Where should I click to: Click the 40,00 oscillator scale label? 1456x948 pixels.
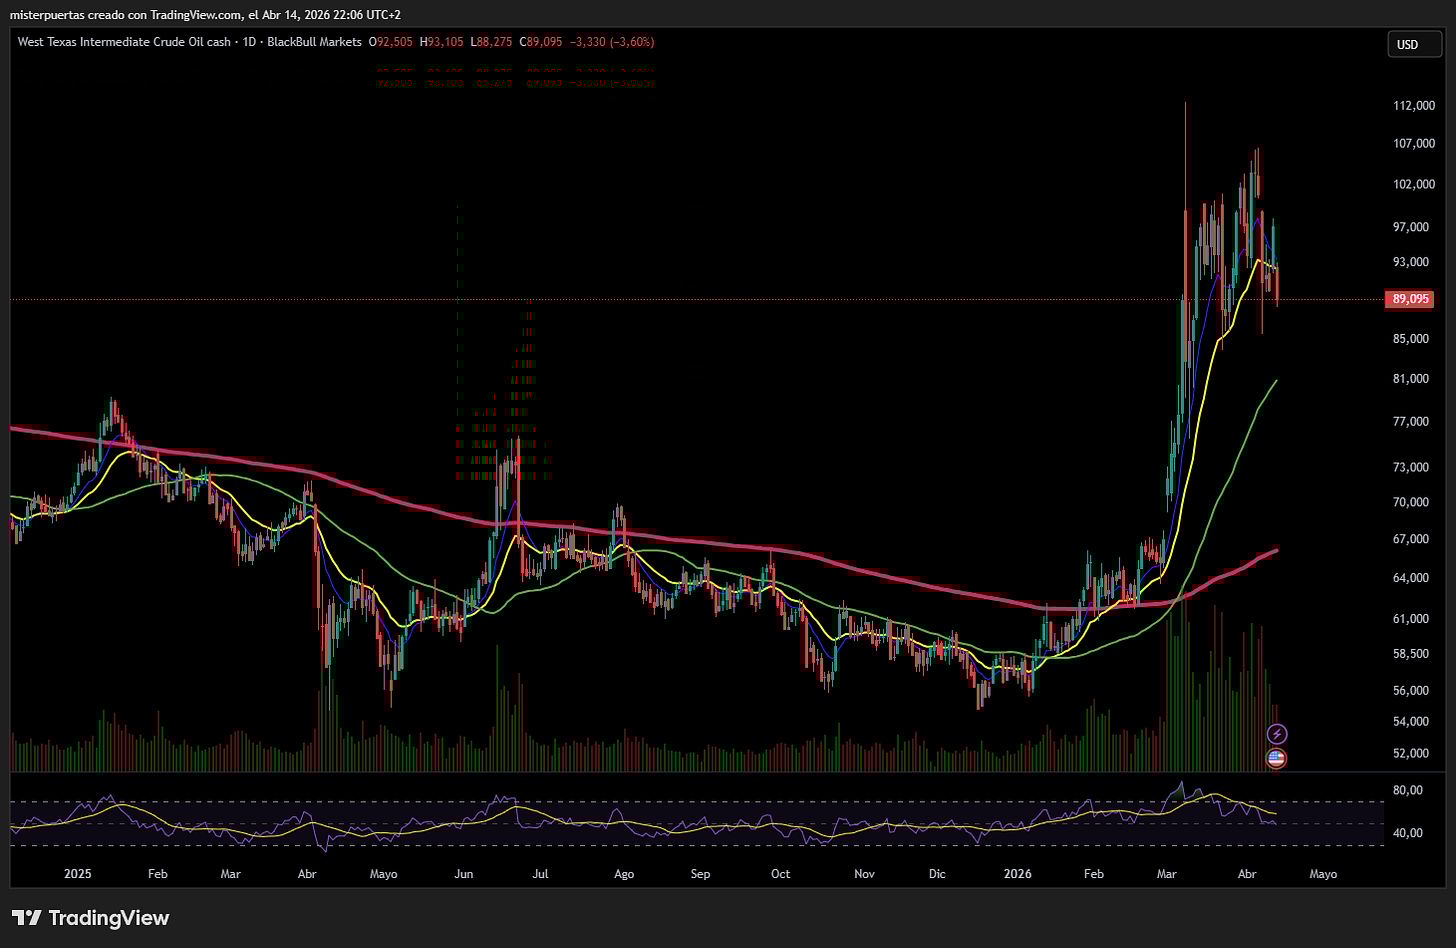(1408, 833)
